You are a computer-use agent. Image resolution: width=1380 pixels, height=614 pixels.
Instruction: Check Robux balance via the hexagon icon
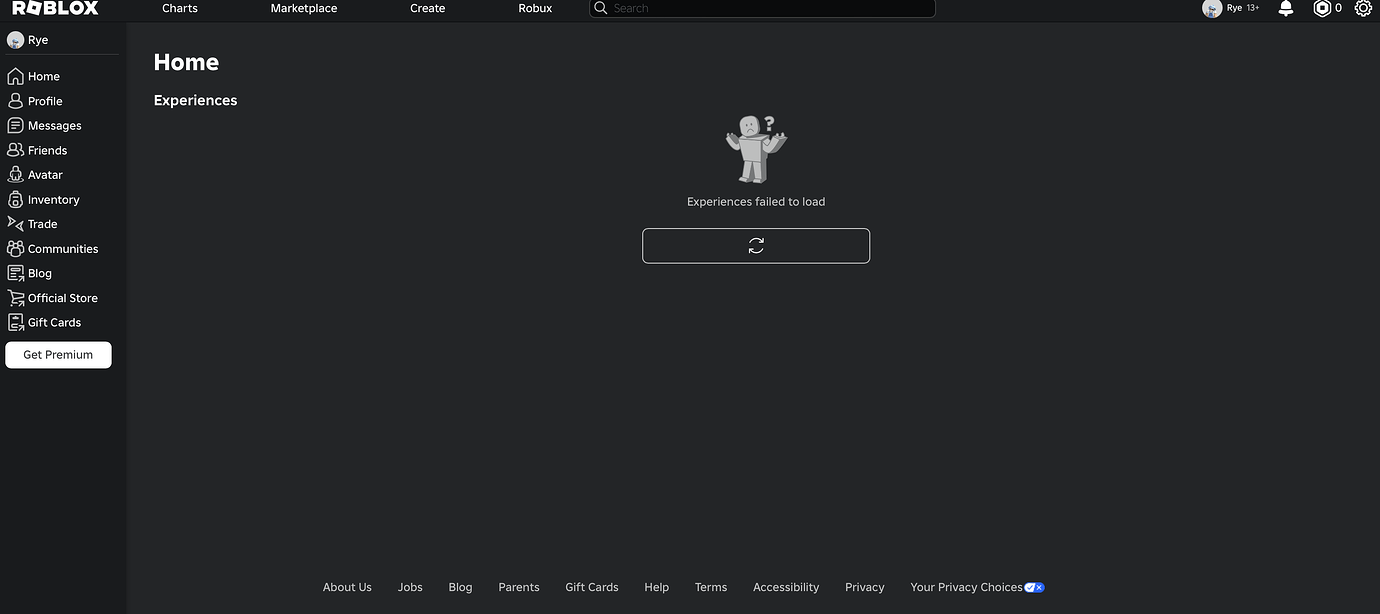tap(1320, 8)
